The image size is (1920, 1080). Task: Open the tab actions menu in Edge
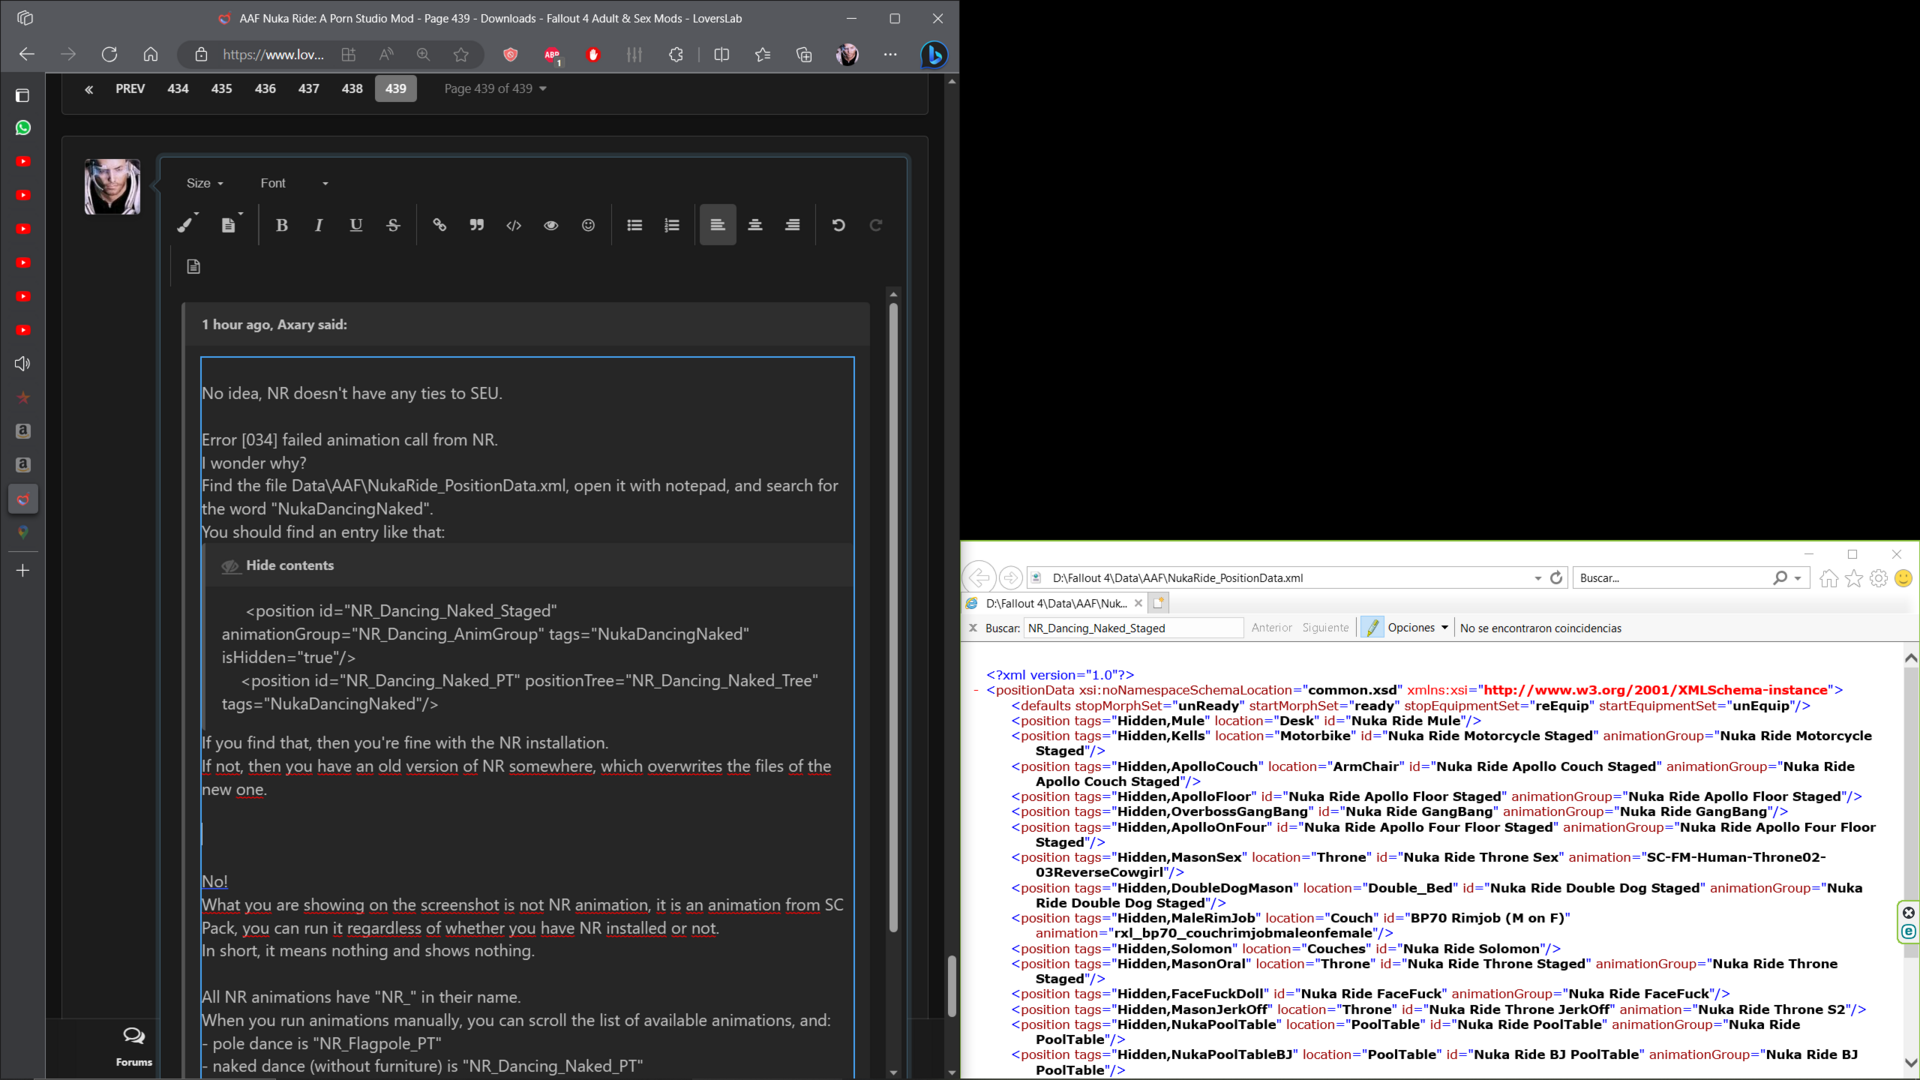point(23,95)
